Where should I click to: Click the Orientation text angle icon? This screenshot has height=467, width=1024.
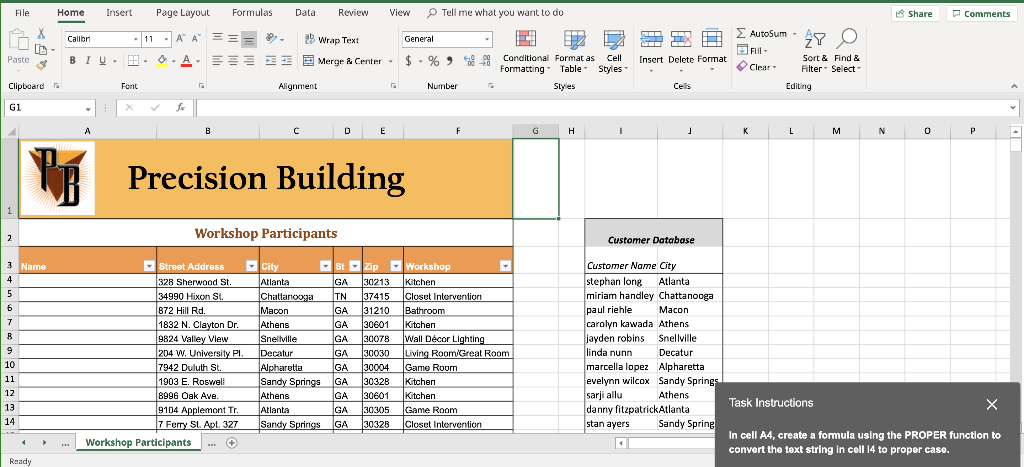272,39
